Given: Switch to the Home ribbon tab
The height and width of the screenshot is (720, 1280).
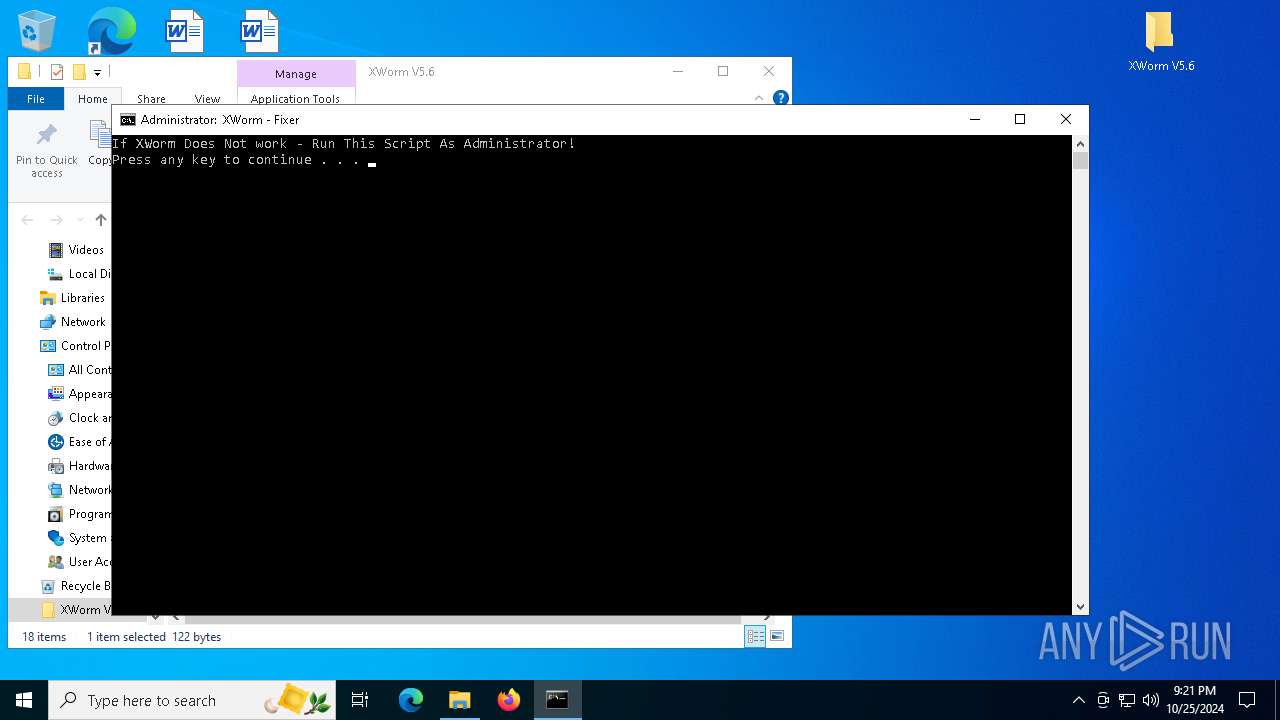Looking at the screenshot, I should pos(93,99).
